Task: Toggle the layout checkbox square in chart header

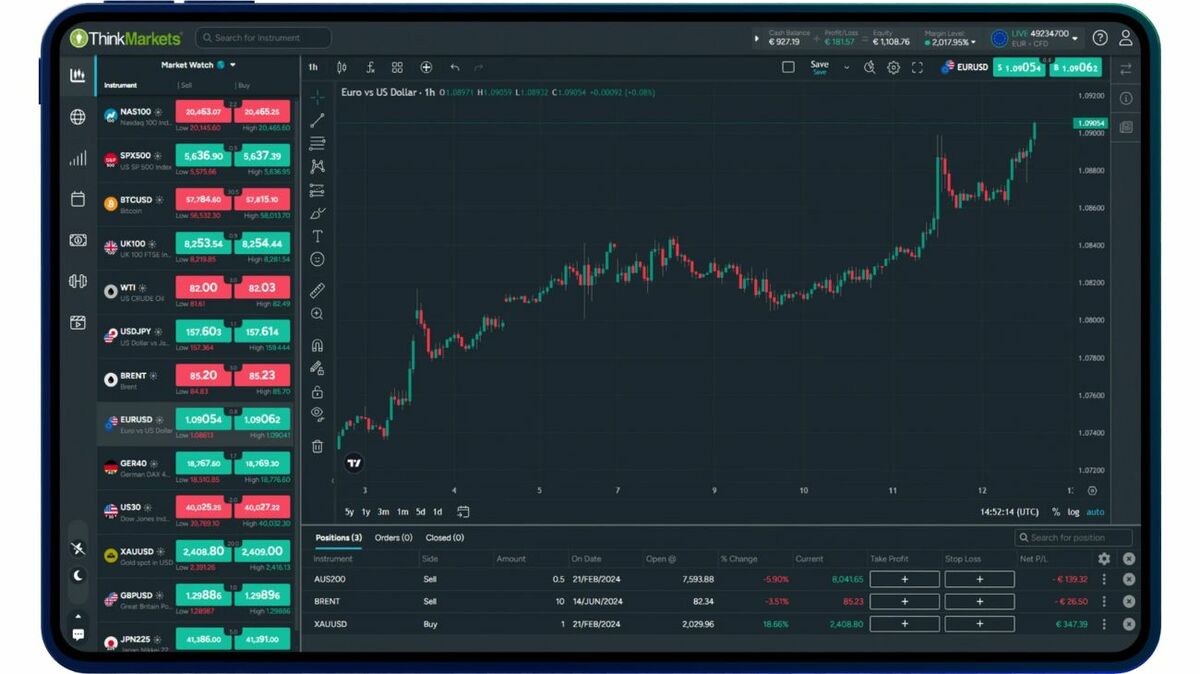Action: coord(788,67)
